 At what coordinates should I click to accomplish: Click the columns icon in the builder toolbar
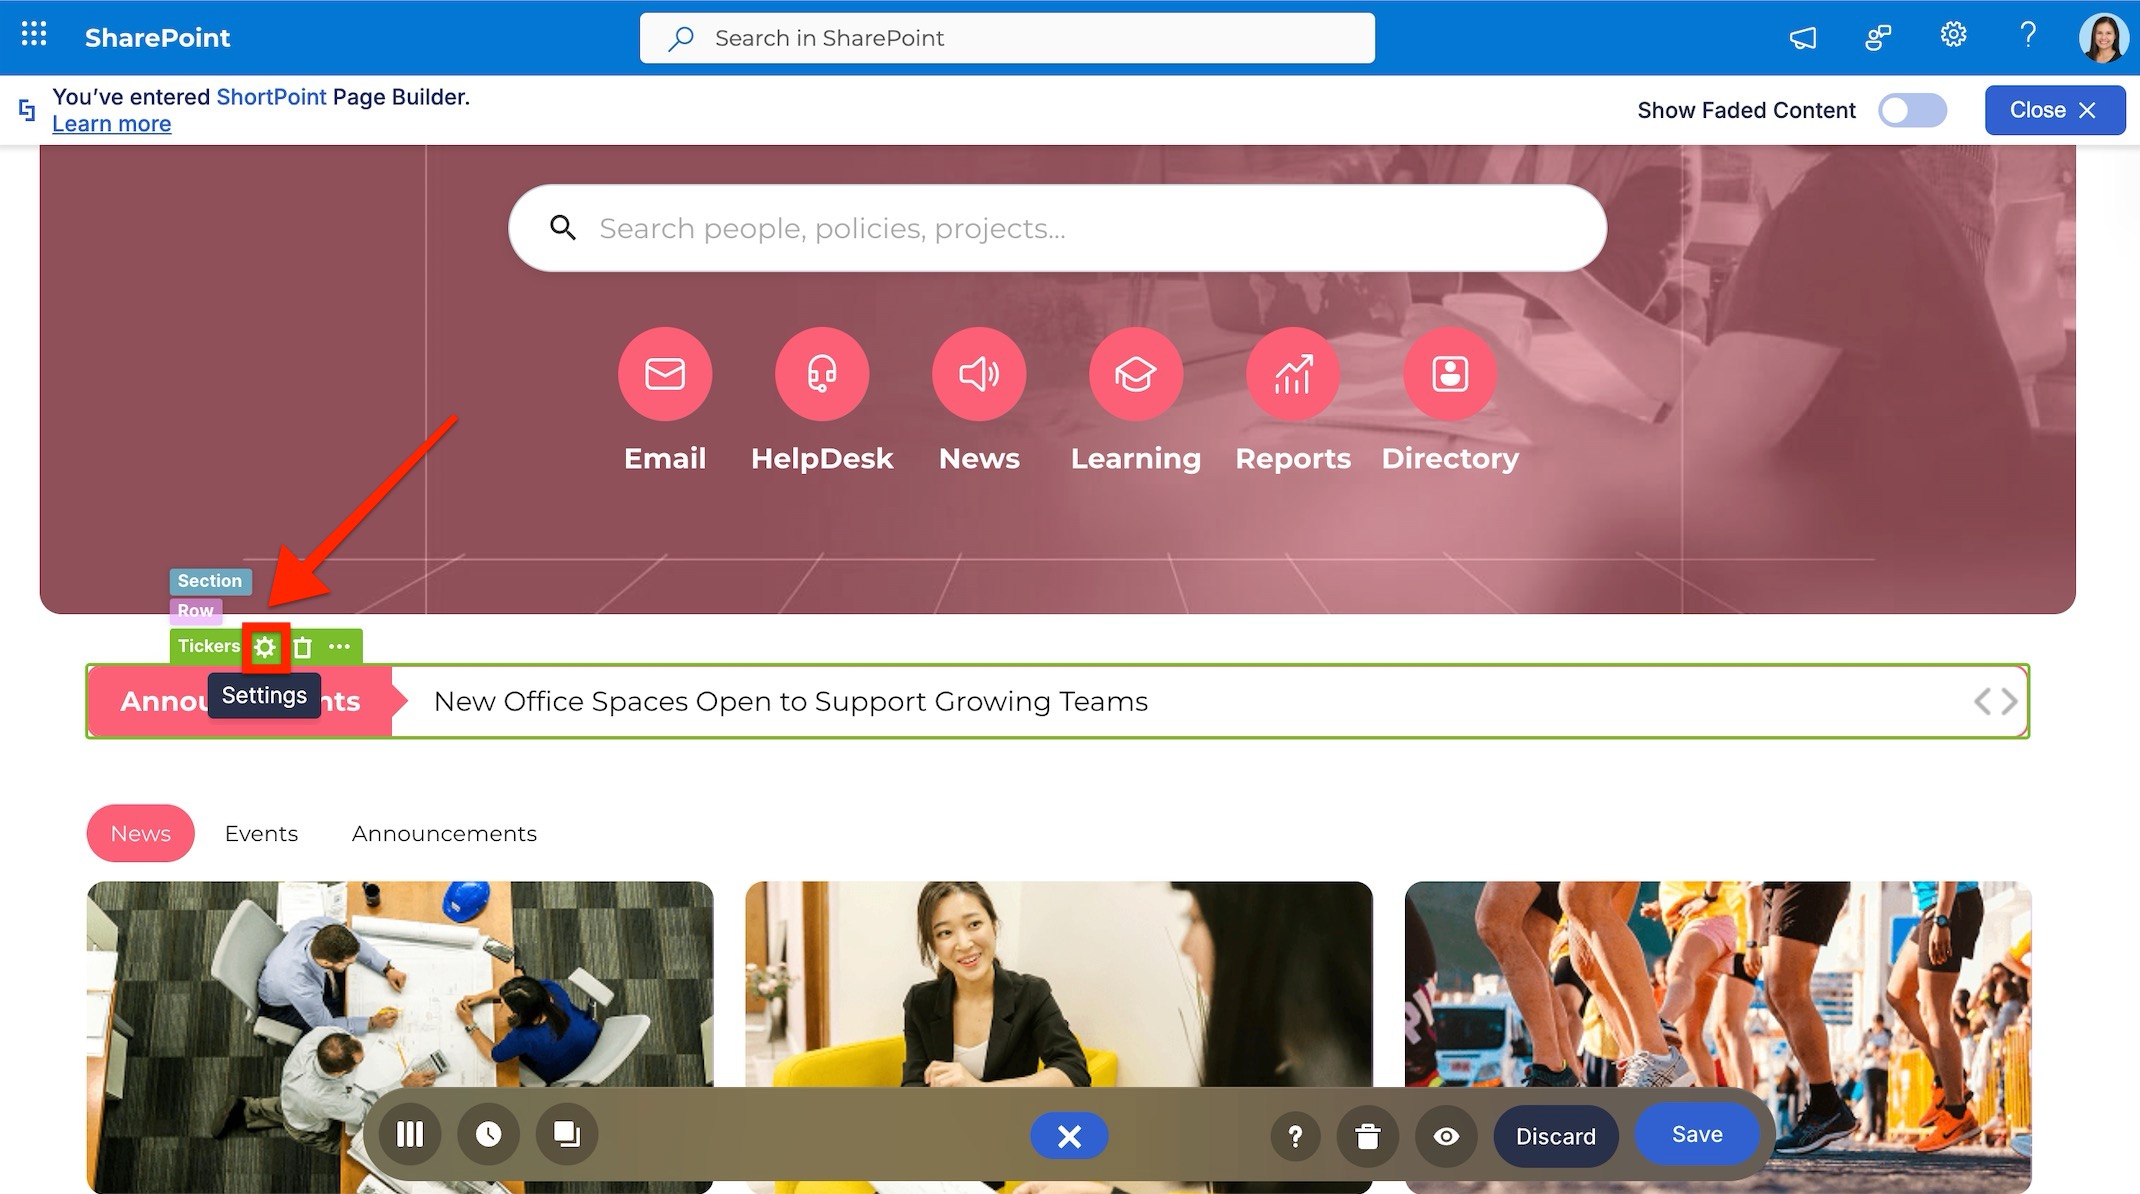click(x=410, y=1135)
